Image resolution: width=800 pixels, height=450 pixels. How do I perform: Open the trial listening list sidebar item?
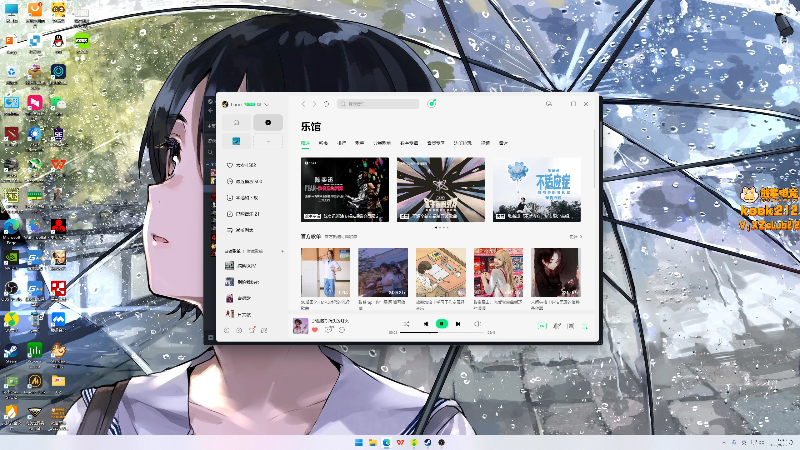point(241,230)
